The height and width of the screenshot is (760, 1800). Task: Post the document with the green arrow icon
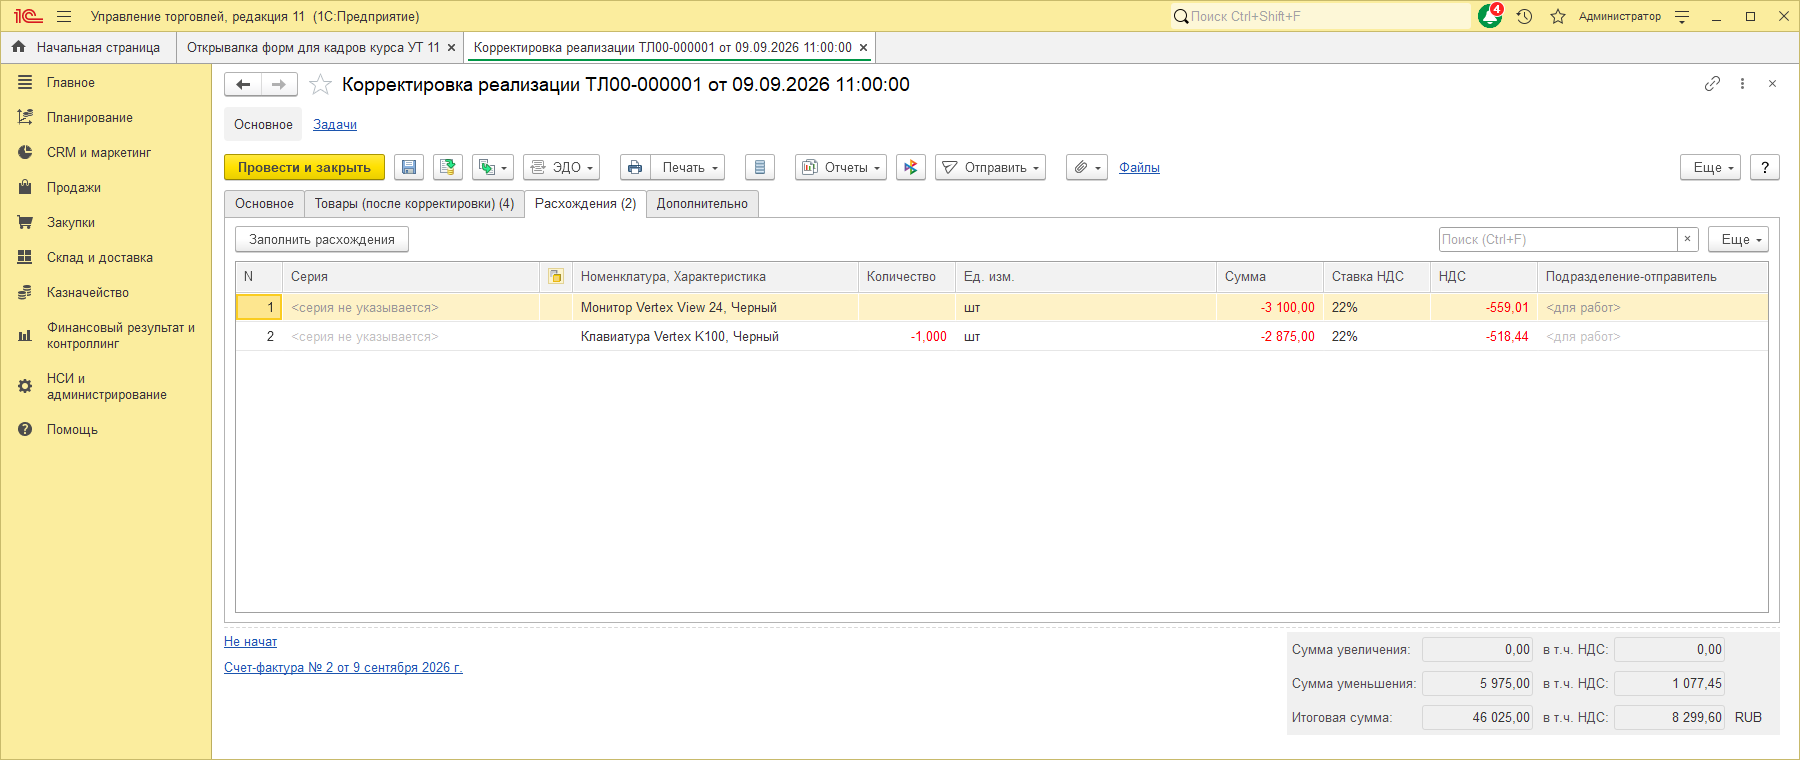point(448,167)
